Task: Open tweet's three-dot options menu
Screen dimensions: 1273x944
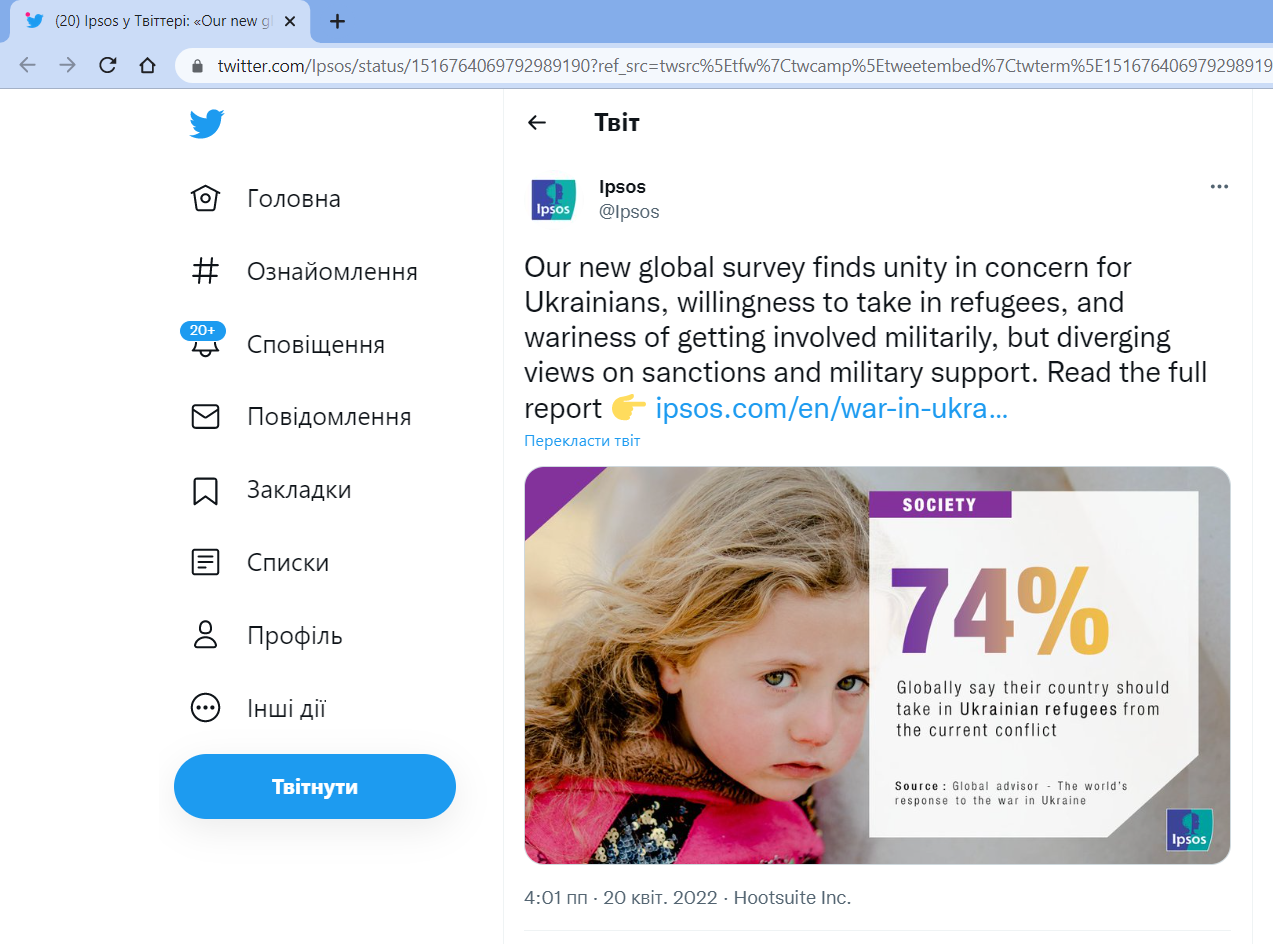Action: (x=1218, y=187)
